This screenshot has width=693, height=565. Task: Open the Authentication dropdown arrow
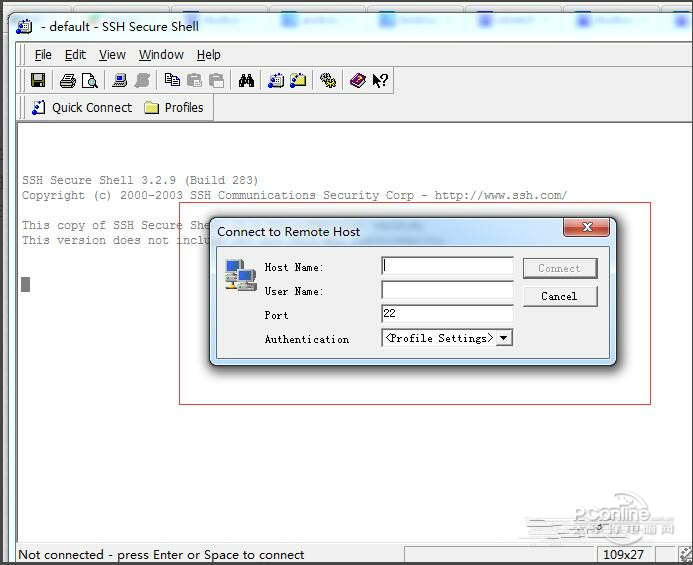pos(503,338)
